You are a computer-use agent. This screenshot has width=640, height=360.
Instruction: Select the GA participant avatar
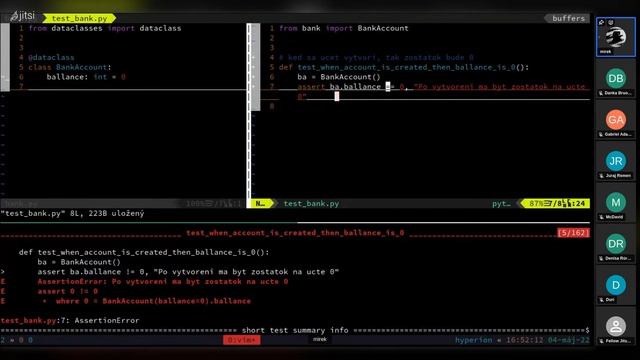[616, 120]
